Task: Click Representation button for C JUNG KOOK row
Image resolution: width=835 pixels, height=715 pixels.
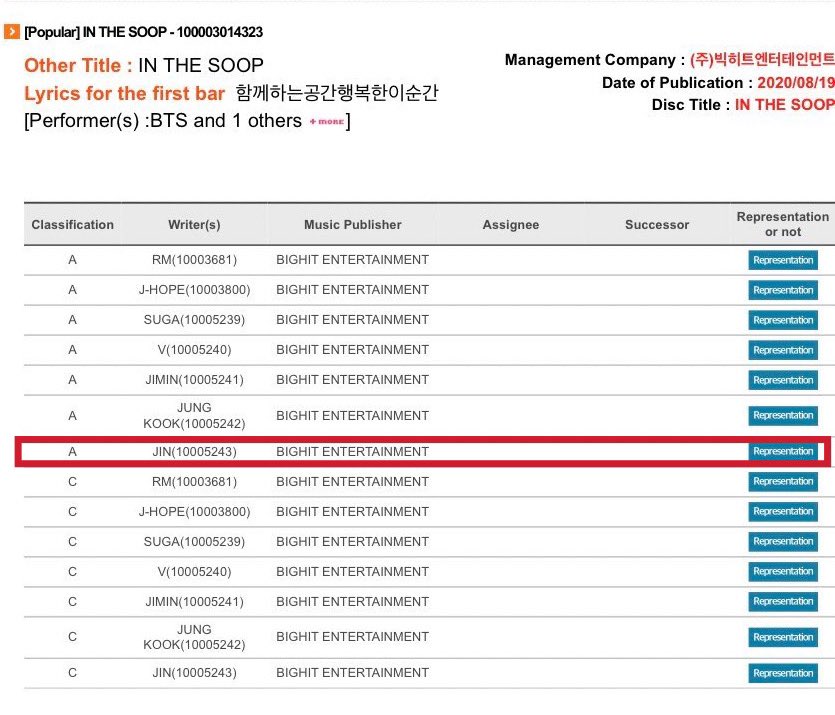Action: point(783,637)
